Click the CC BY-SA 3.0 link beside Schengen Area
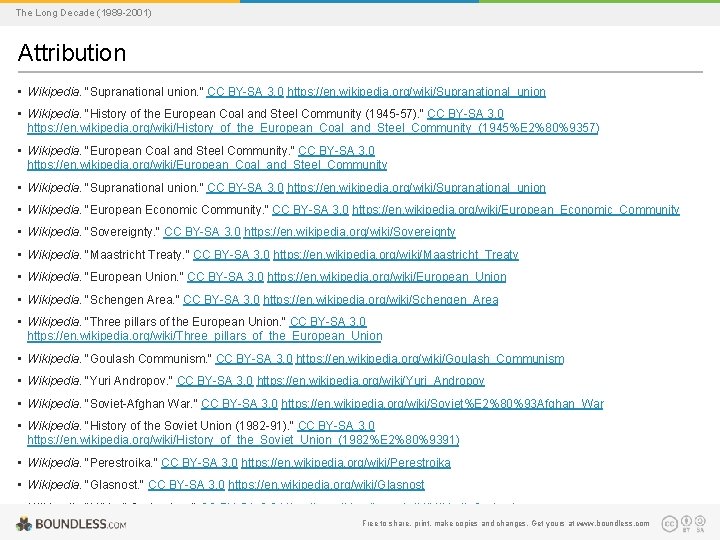The height and width of the screenshot is (540, 720). click(221, 300)
